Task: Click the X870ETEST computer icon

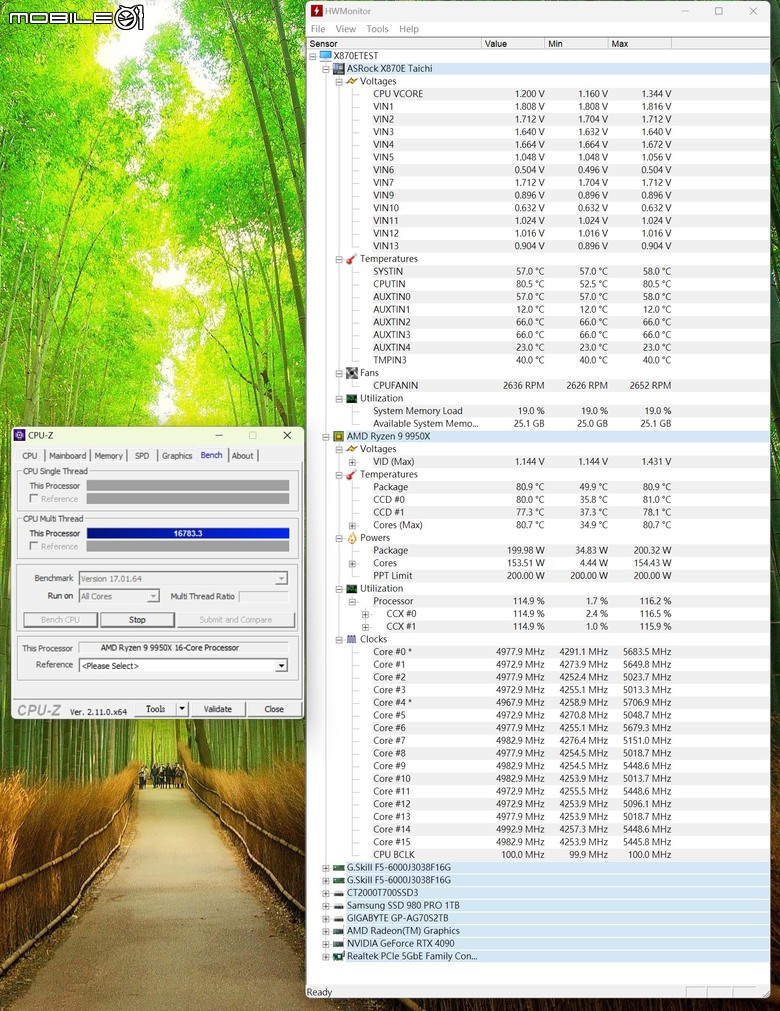Action: click(326, 55)
